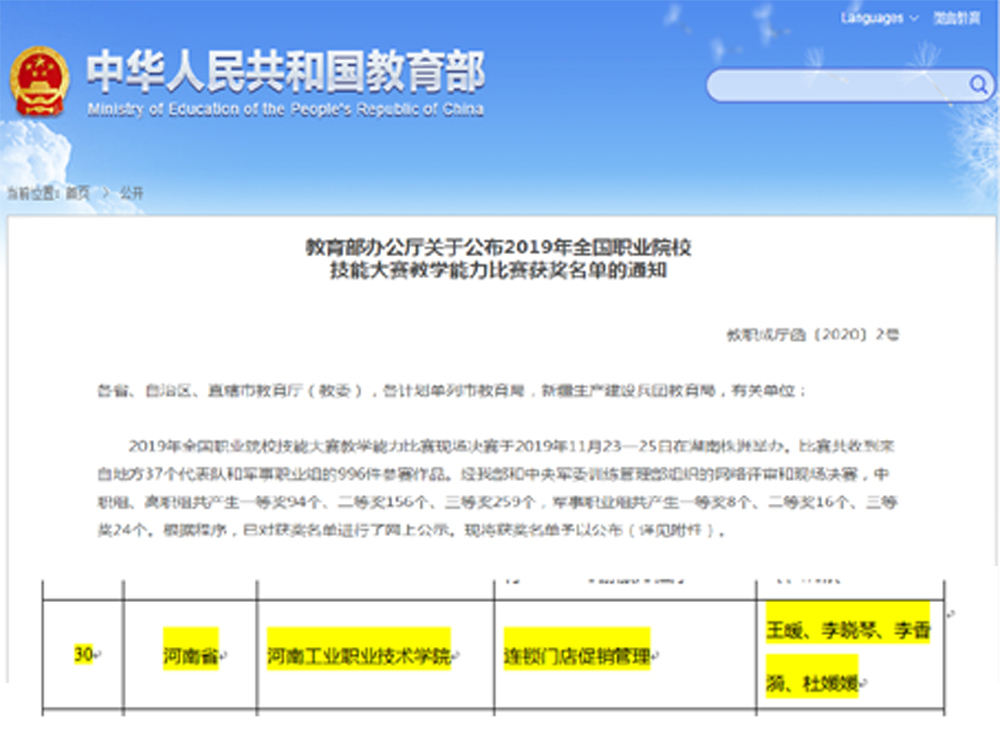Click the national emblem logo

(40, 81)
